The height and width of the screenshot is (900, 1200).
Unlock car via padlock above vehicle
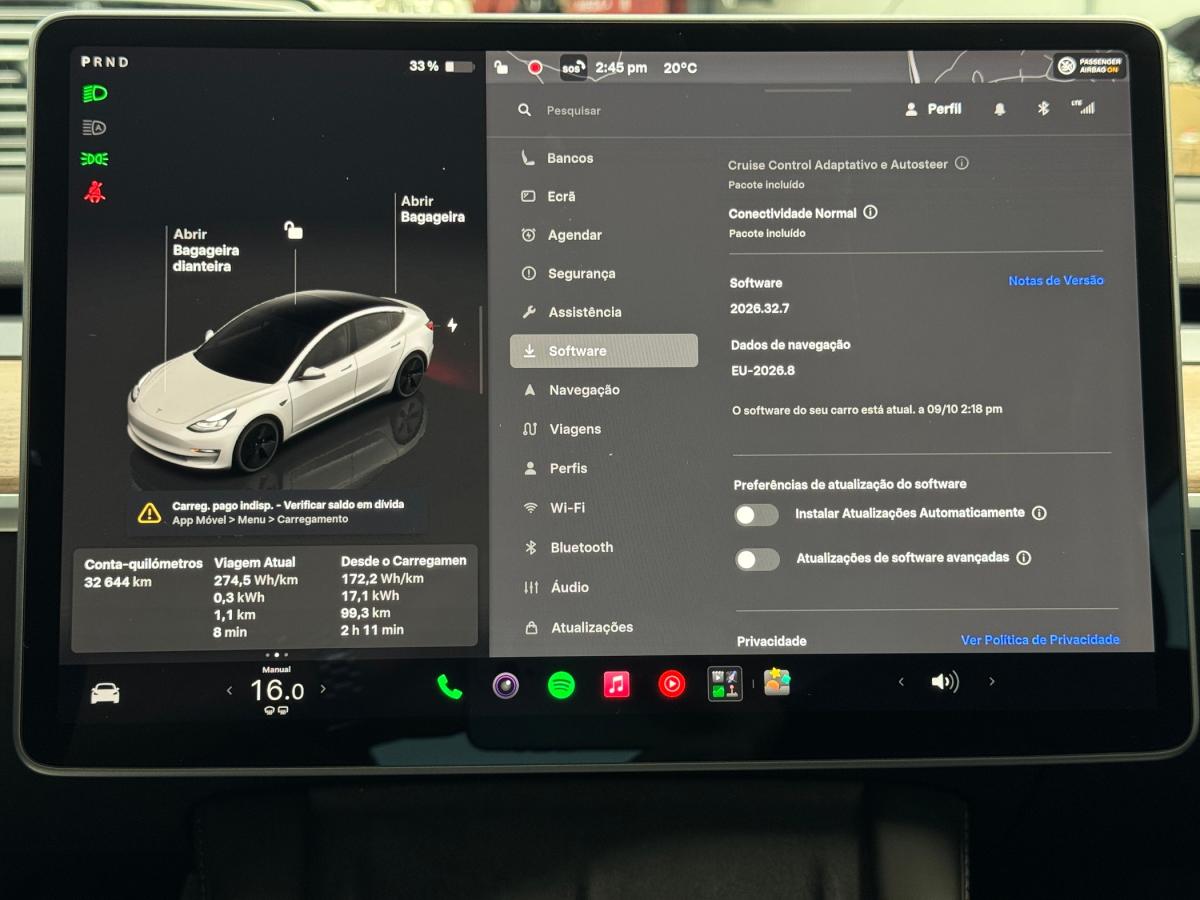pyautogui.click(x=293, y=230)
